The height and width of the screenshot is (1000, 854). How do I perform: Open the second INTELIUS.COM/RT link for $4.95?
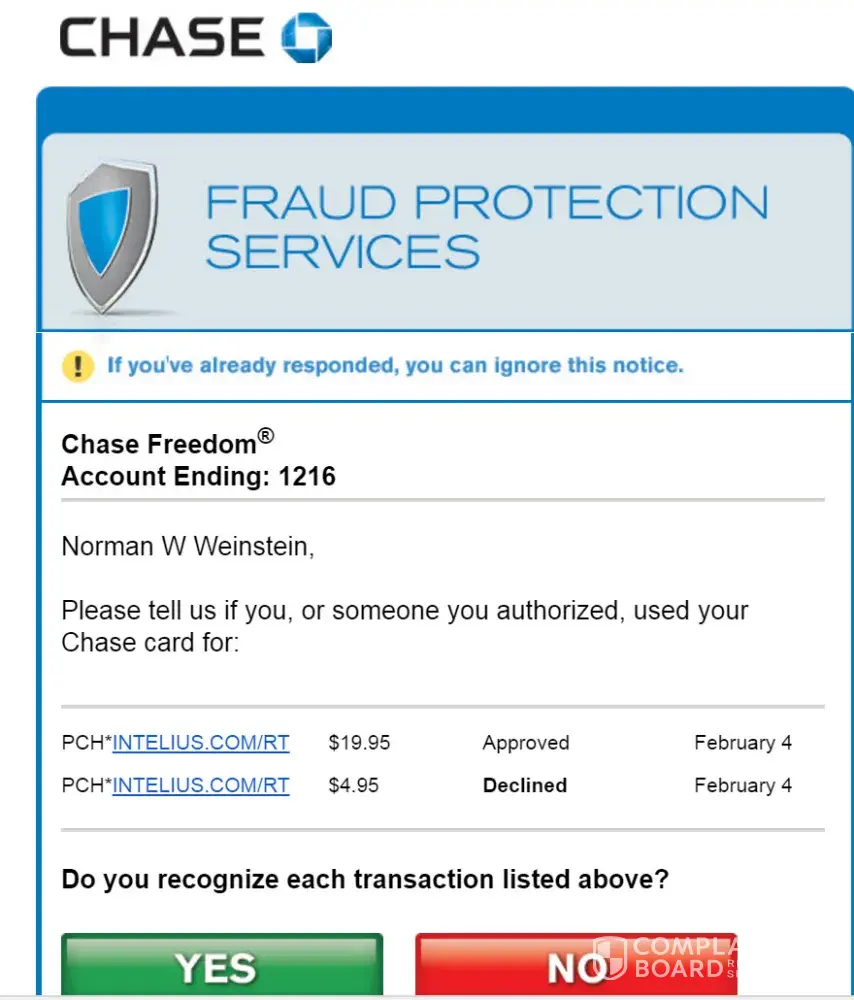click(201, 785)
